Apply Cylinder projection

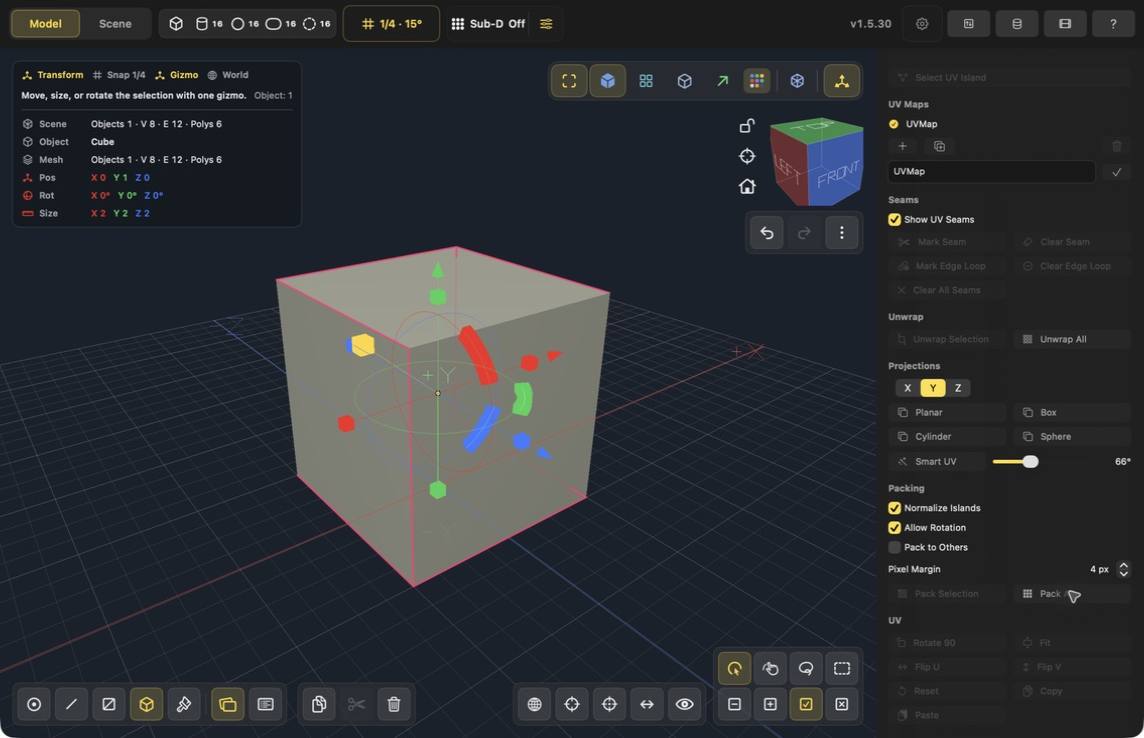click(x=947, y=437)
